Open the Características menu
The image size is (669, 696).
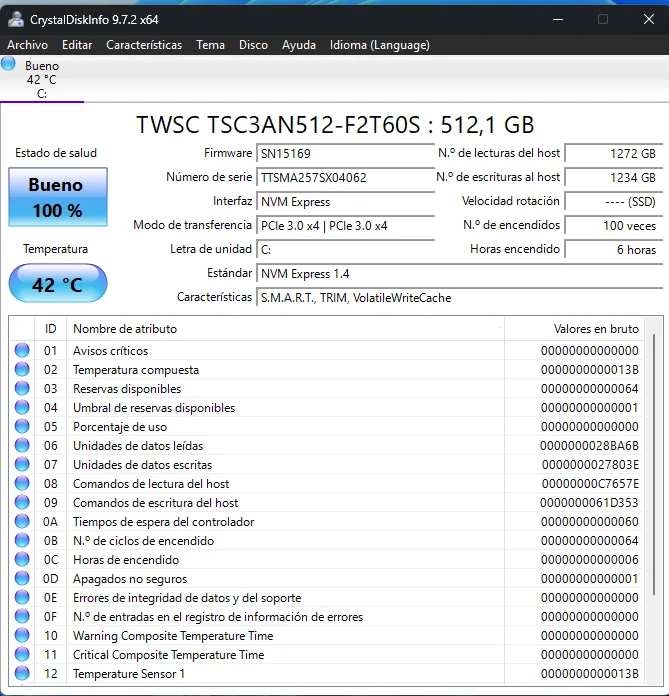point(144,45)
